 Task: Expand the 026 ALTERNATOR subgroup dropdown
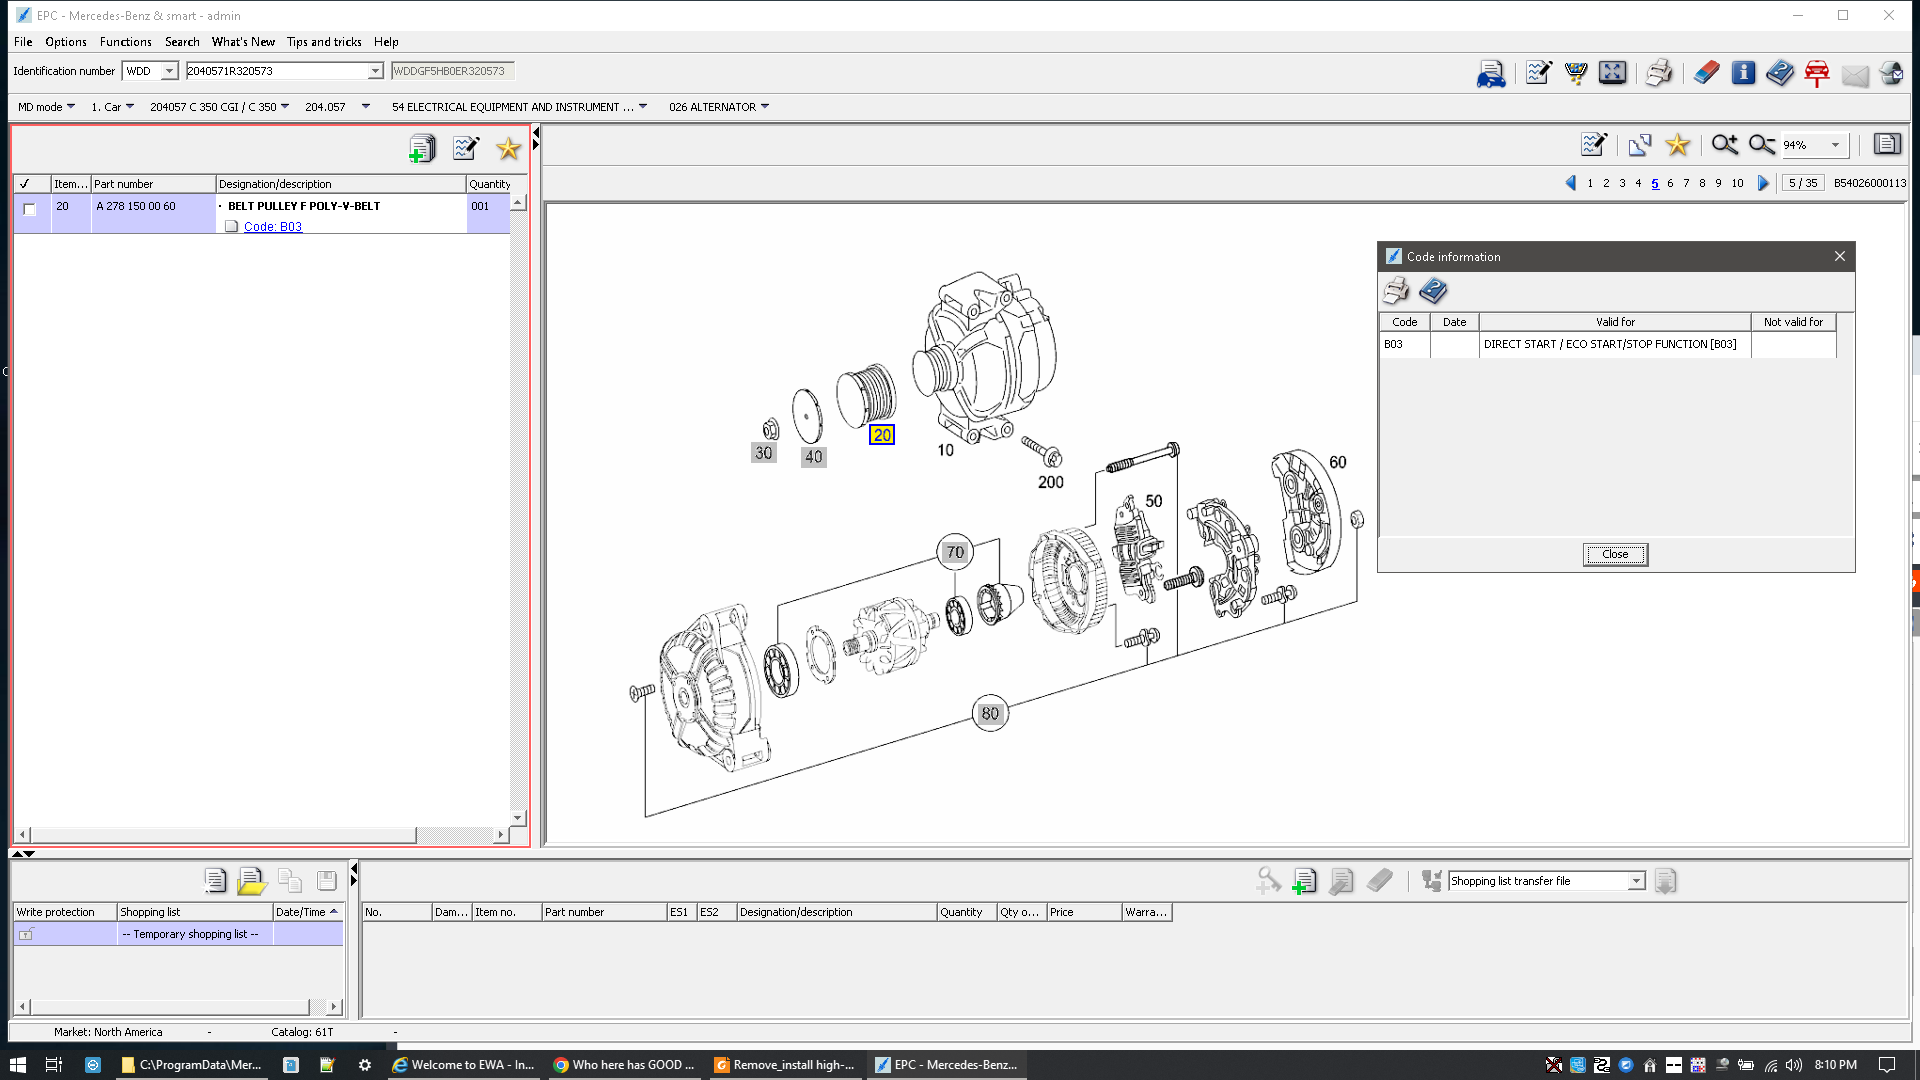click(765, 107)
